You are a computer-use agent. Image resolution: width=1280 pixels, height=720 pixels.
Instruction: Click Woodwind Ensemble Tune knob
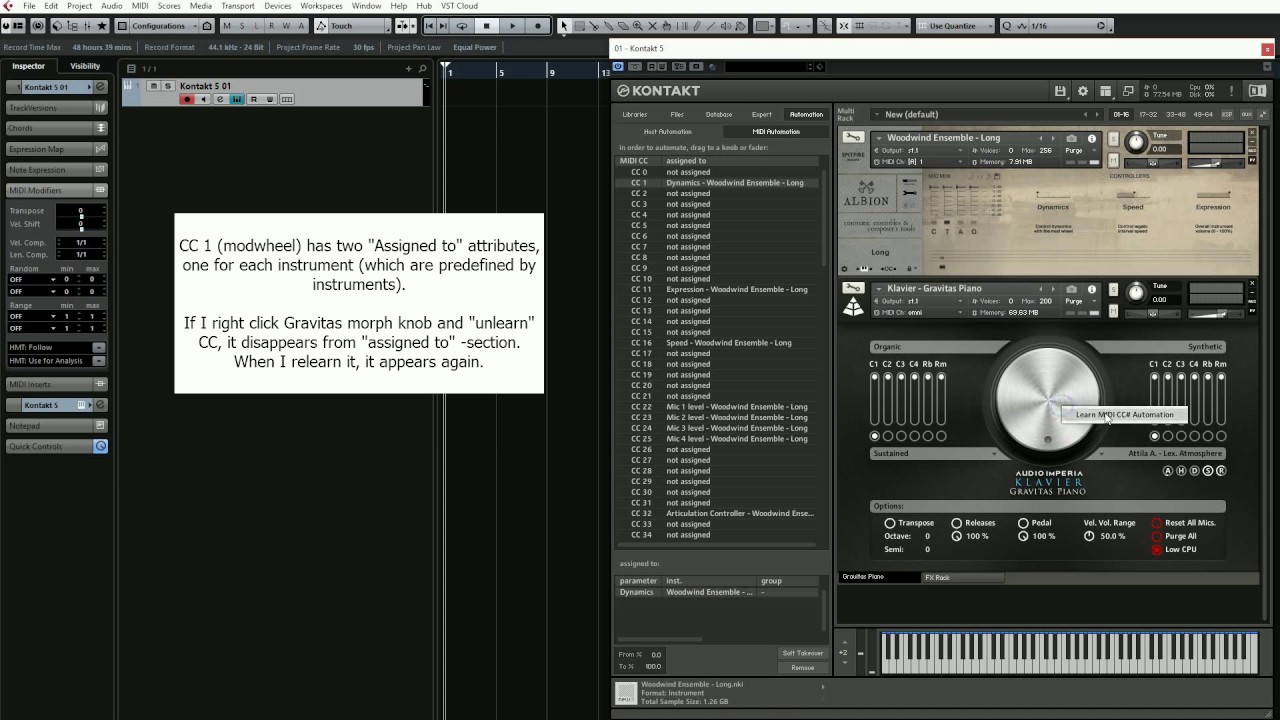pos(1136,141)
